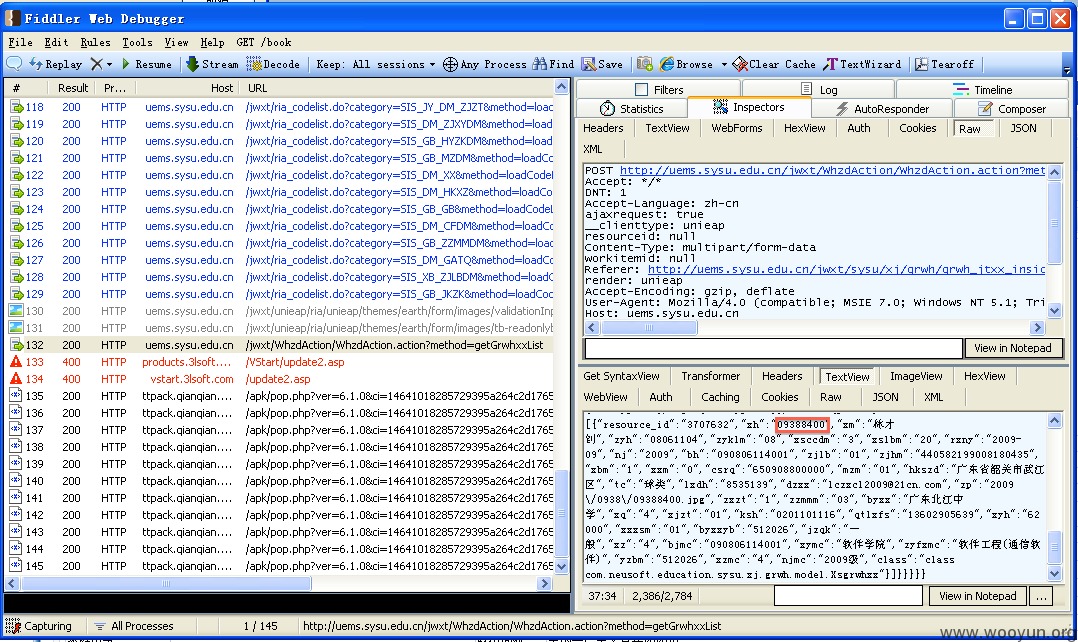Open the Tools menu
Image resolution: width=1078 pixels, height=642 pixels.
[137, 43]
